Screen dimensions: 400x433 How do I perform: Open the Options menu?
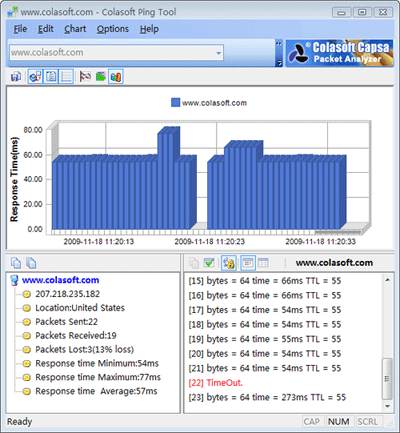click(x=113, y=29)
